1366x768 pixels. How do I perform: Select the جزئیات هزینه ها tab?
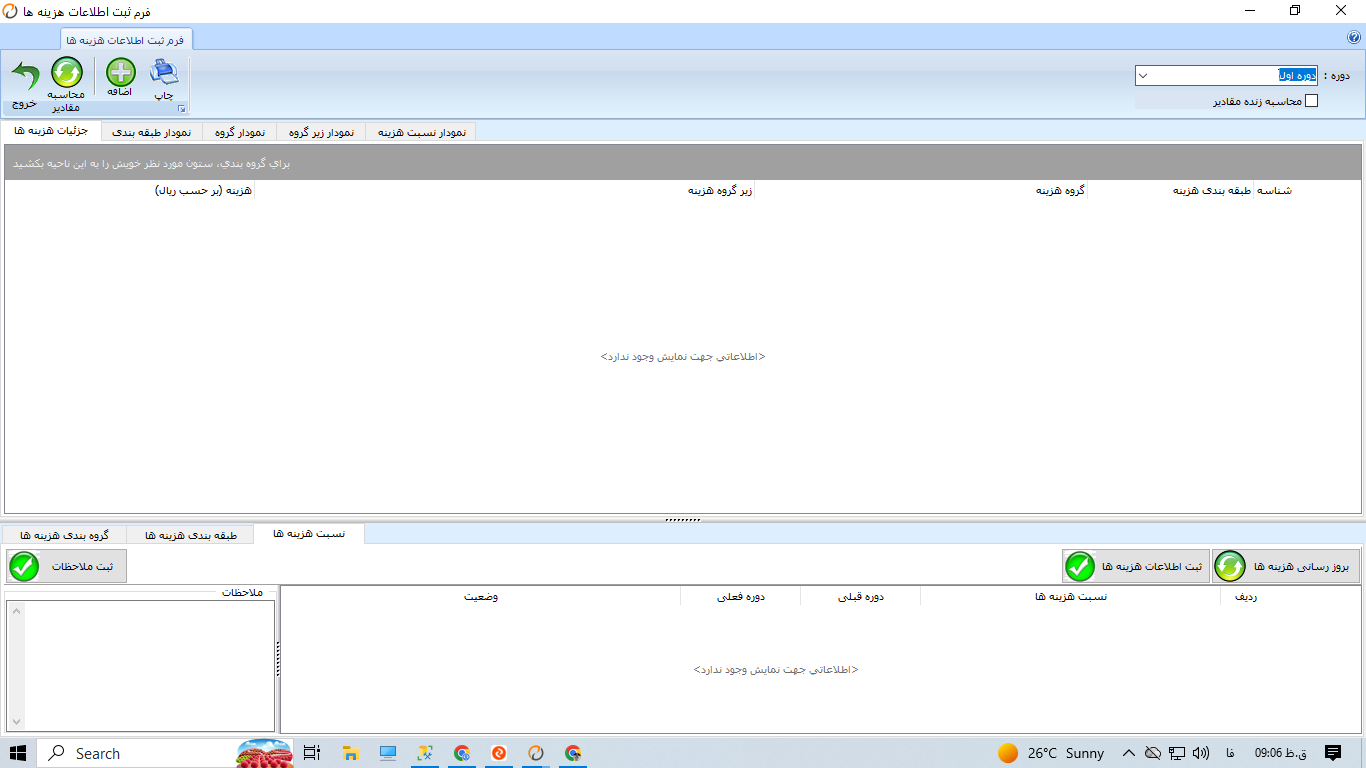tap(52, 131)
